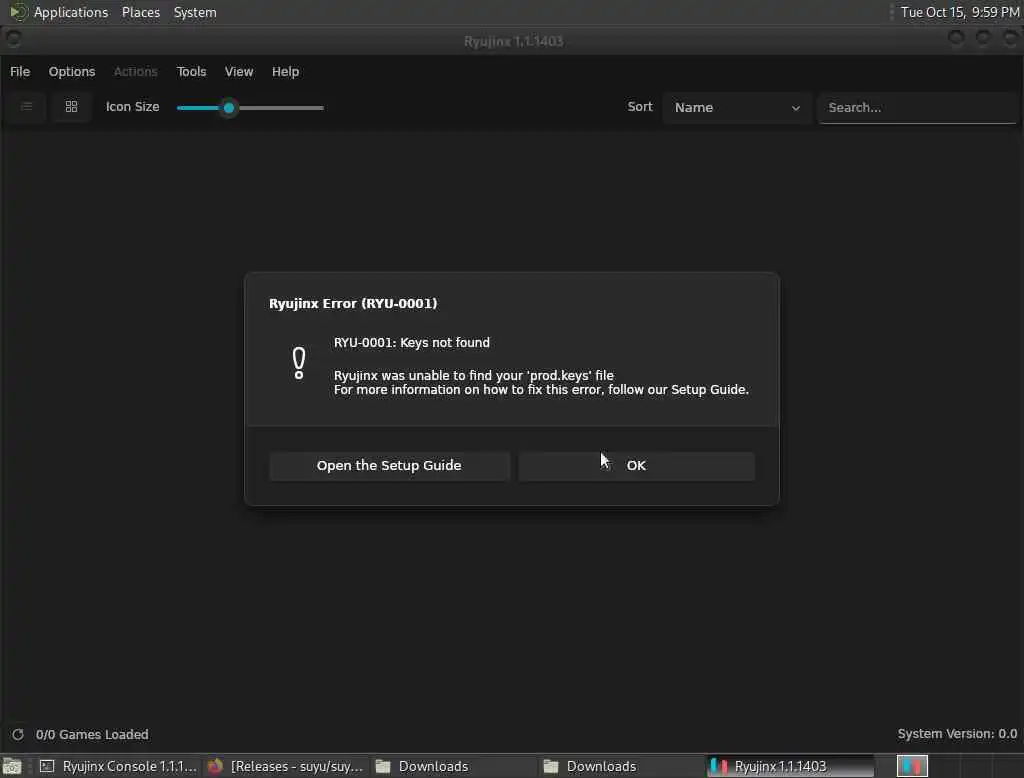Switch to Ryujinx Console taskbar window
Image resolution: width=1024 pixels, height=778 pixels.
(x=119, y=766)
